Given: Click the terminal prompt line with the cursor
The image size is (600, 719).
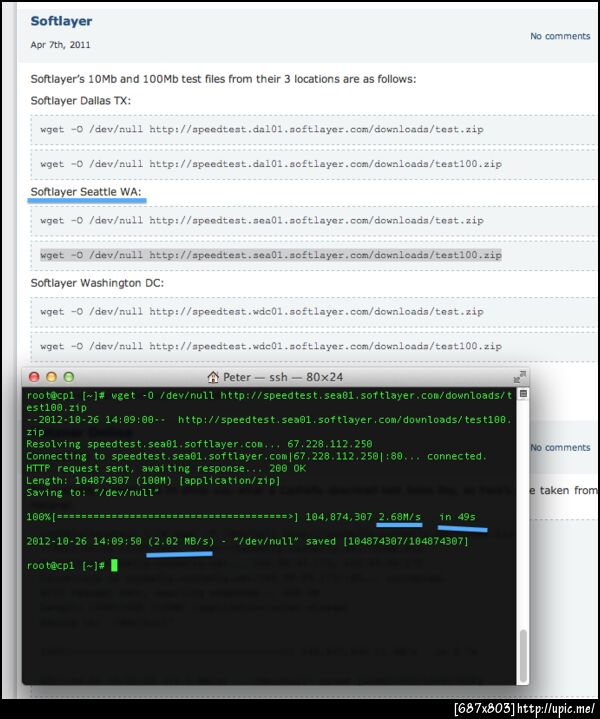Looking at the screenshot, I should pos(72,565).
